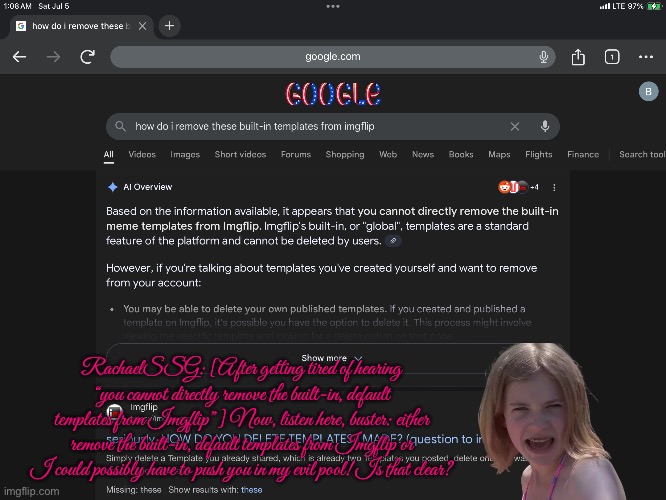Click 'these' in Show results with
Viewport: 666px width, 500px height.
[251, 490]
